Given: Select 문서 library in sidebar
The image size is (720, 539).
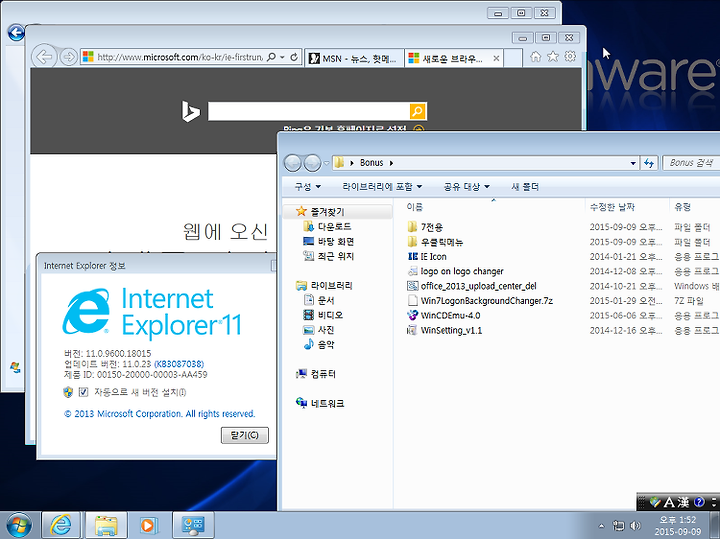Looking at the screenshot, I should (x=319, y=300).
